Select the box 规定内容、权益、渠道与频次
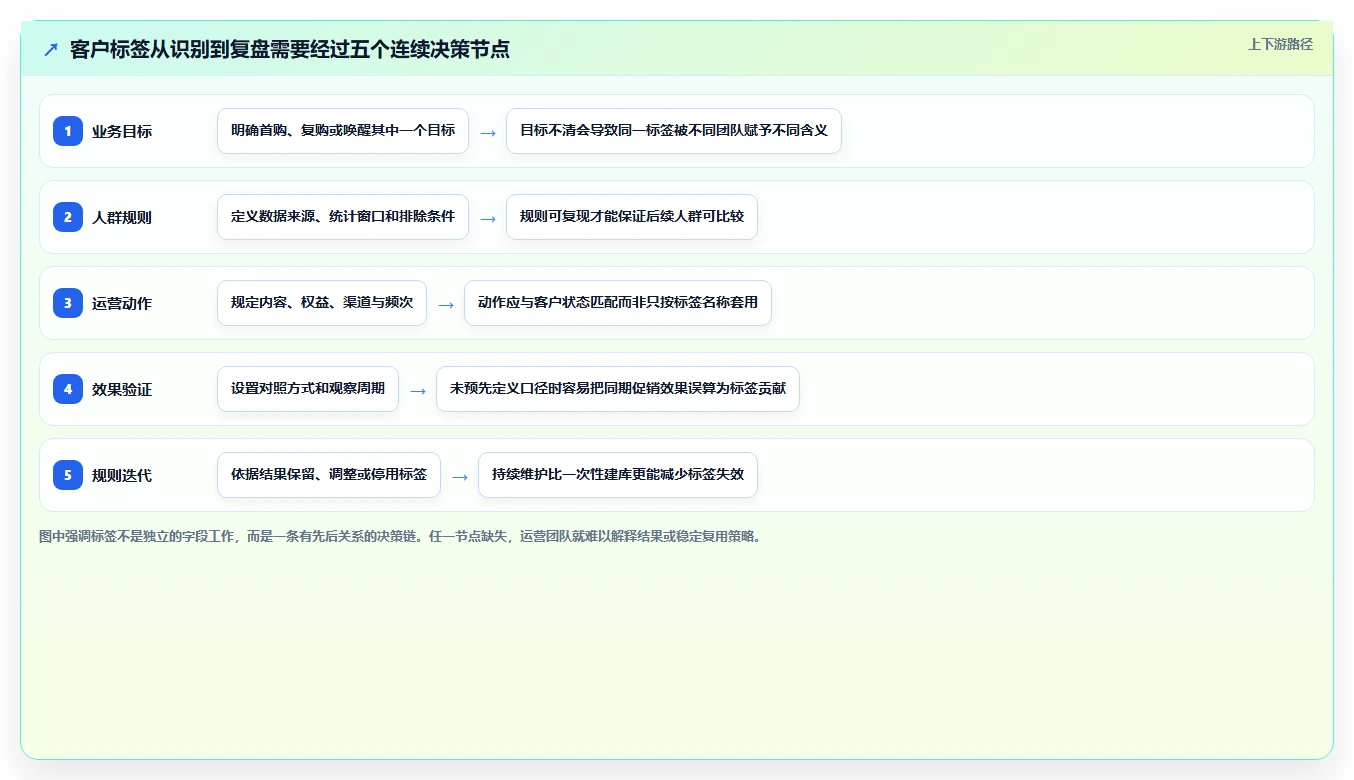Screen dimensions: 1354x780 [x=322, y=303]
